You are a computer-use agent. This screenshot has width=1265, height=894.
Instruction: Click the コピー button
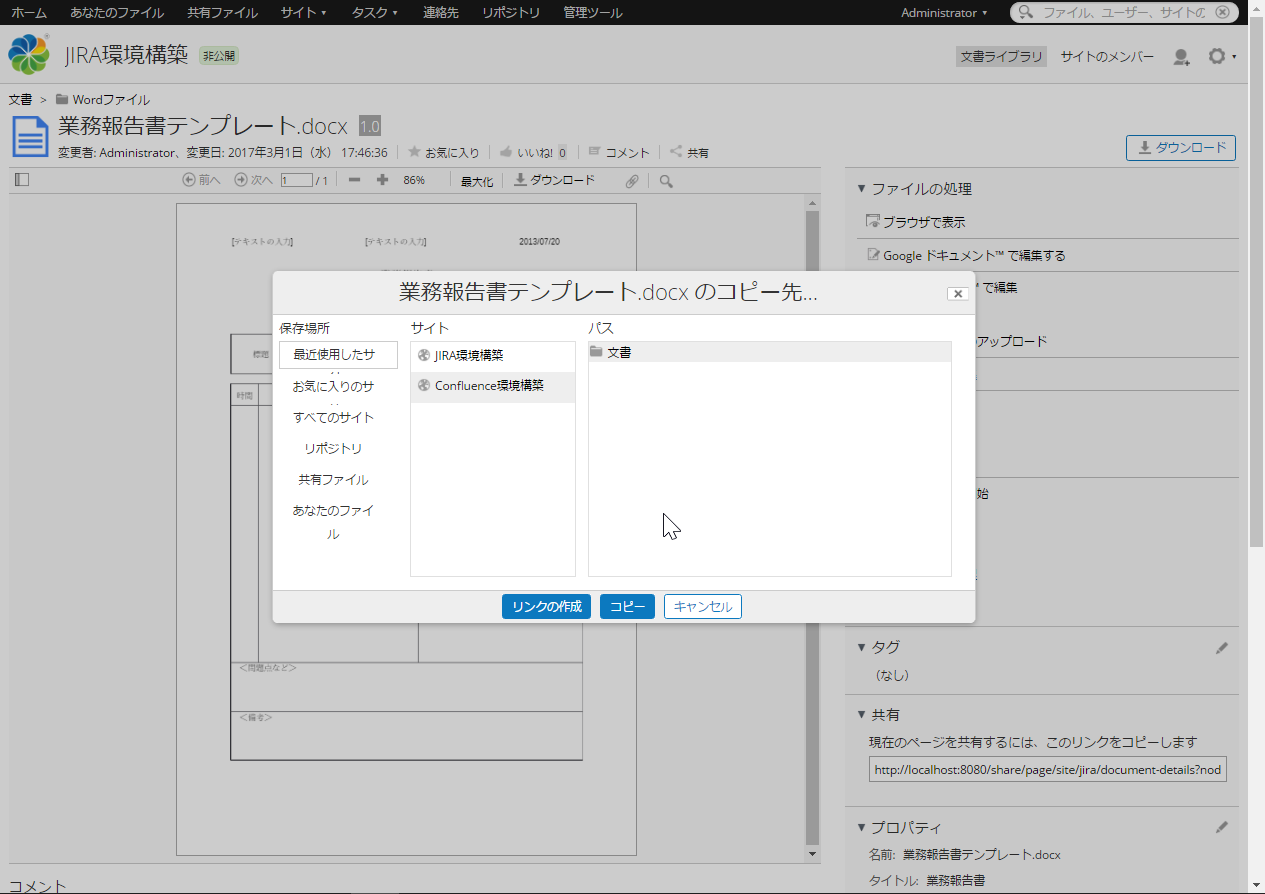click(x=627, y=606)
